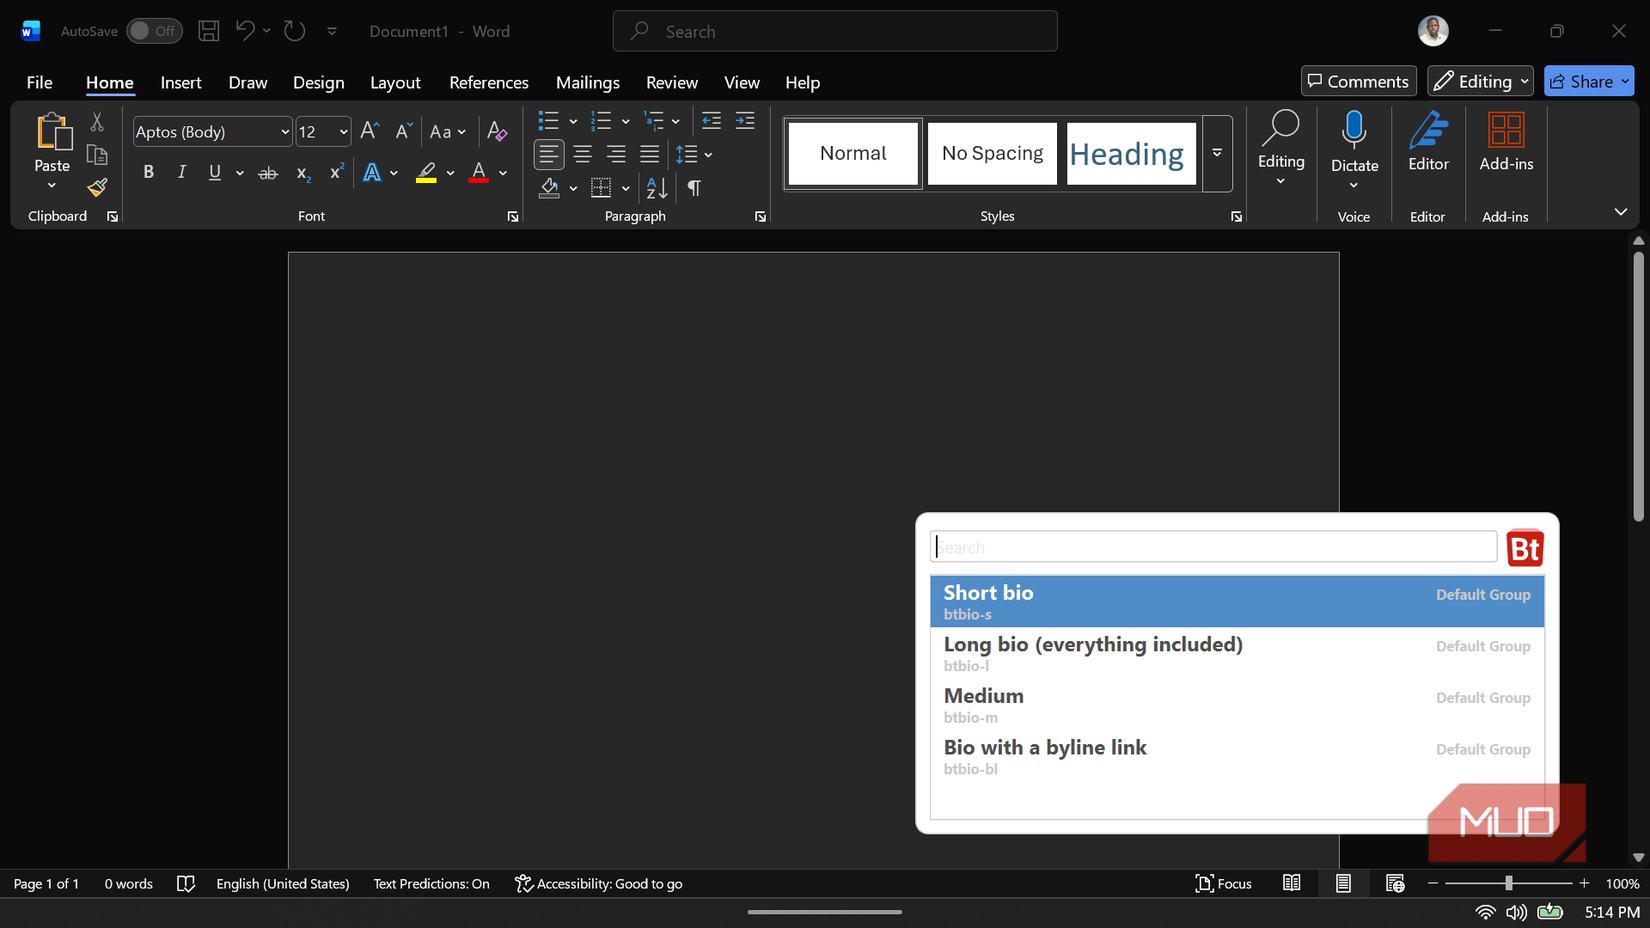Select the strikethrough tool

[267, 172]
